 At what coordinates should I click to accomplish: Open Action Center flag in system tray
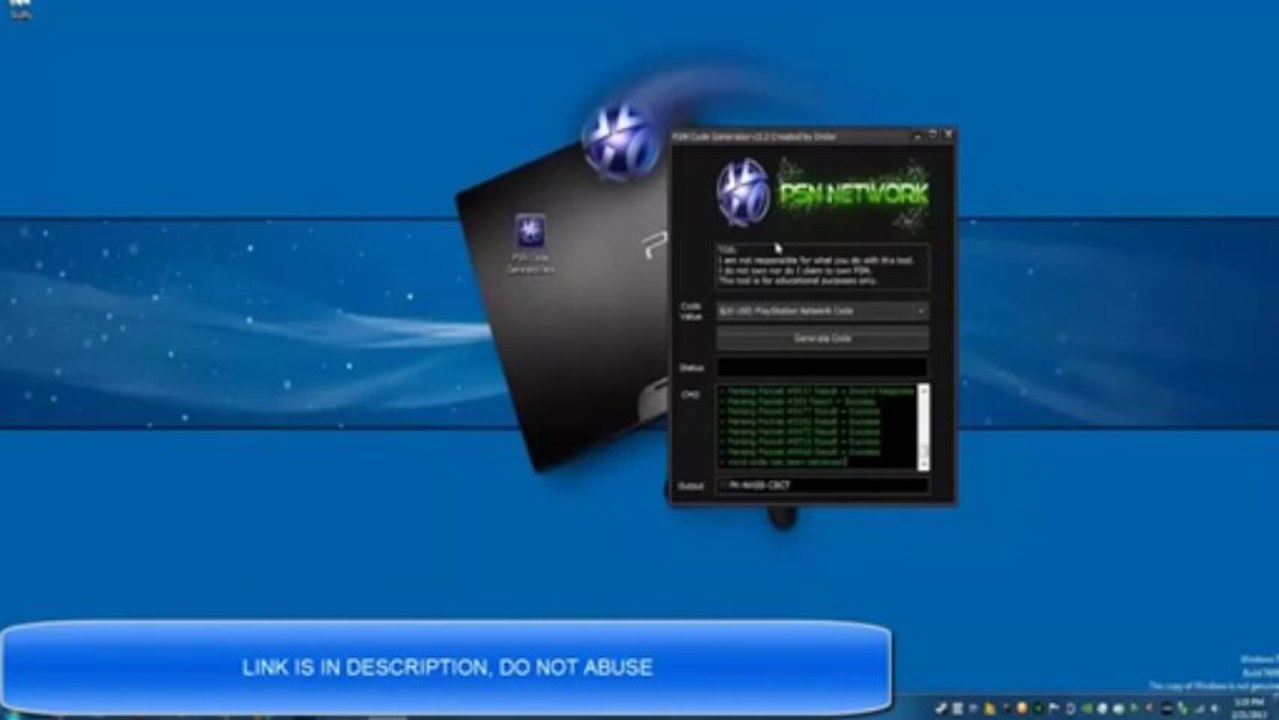(1054, 708)
